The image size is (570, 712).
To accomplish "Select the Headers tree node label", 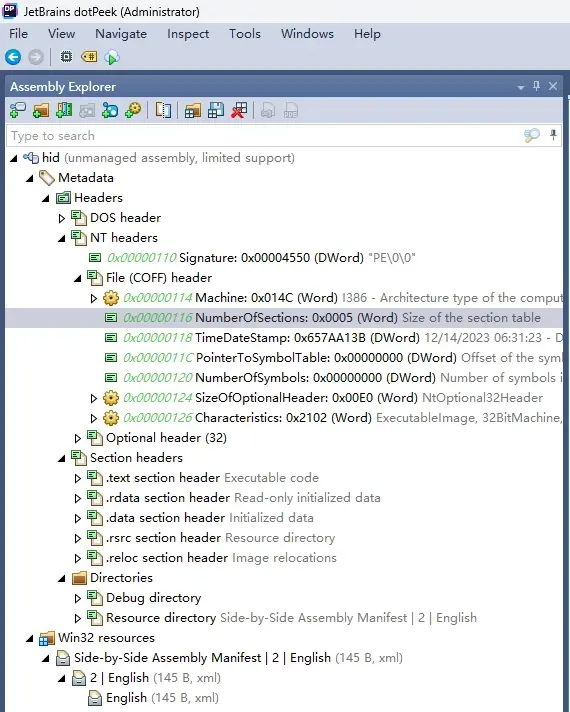I will pyautogui.click(x=99, y=198).
